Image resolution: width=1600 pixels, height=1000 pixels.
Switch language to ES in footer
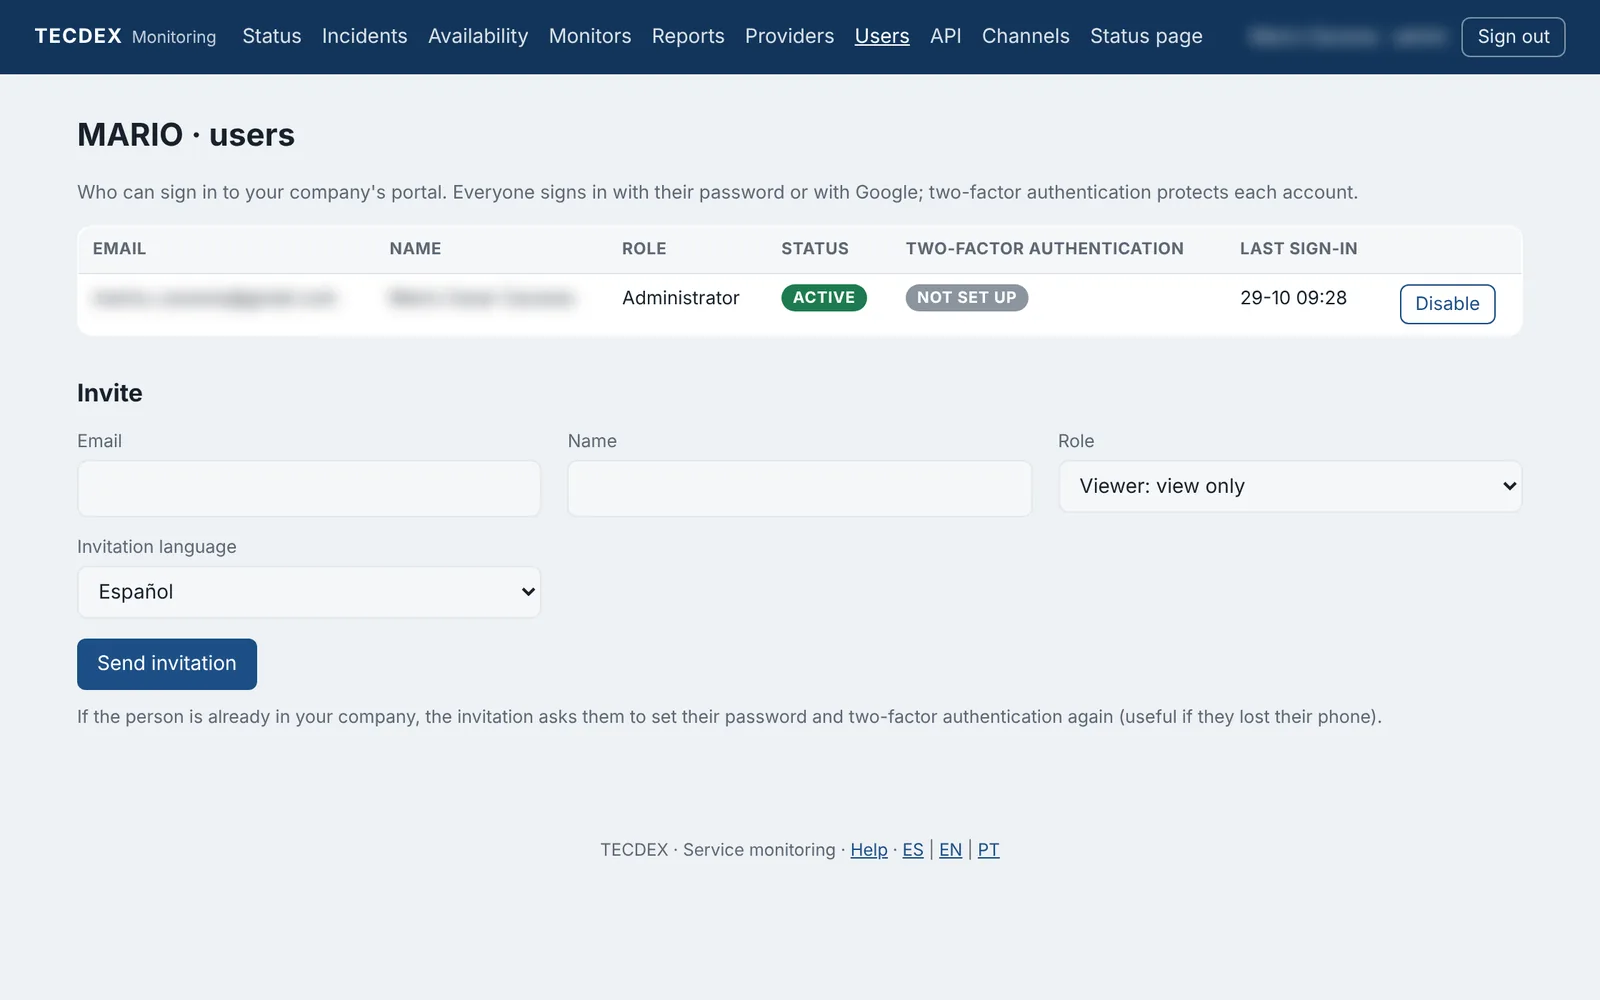(913, 850)
